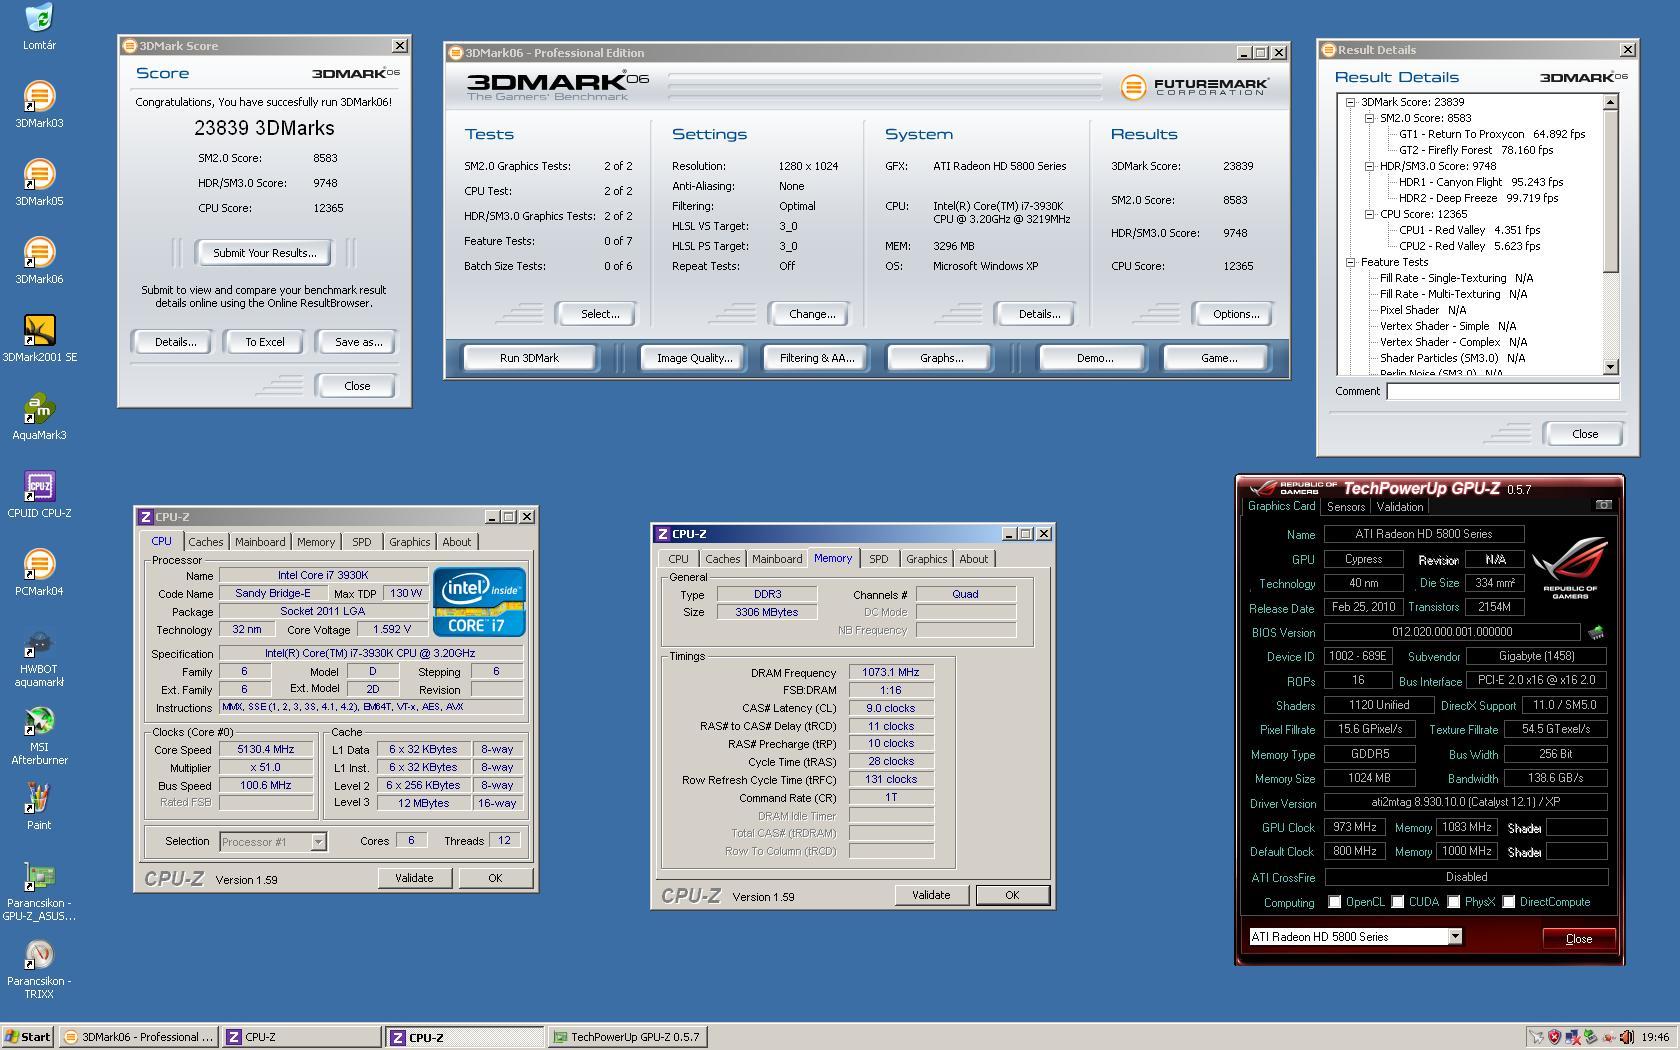Click the ROG Republic of Gamers logo
Screen dimensions: 1680x1050
(x=1570, y=567)
